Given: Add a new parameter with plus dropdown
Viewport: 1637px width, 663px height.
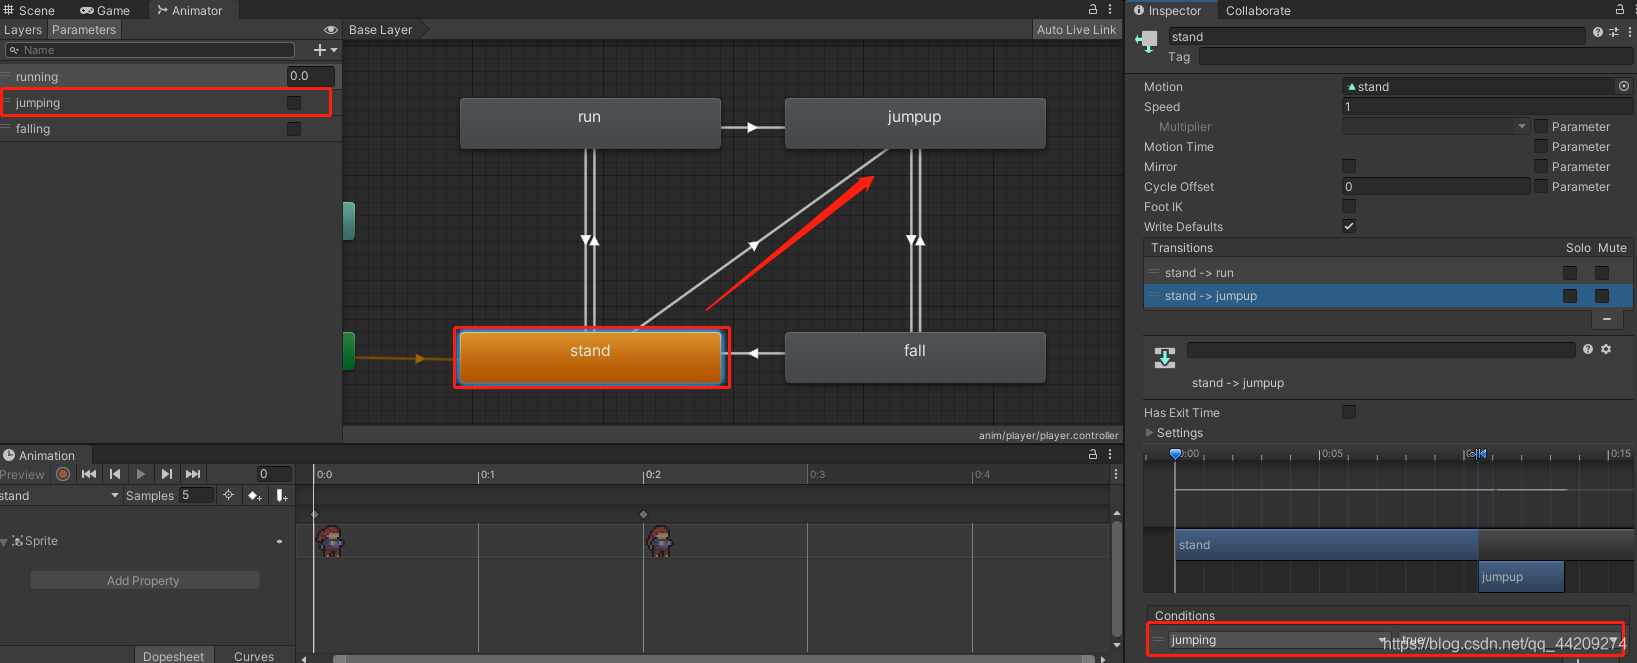Looking at the screenshot, I should [x=325, y=50].
